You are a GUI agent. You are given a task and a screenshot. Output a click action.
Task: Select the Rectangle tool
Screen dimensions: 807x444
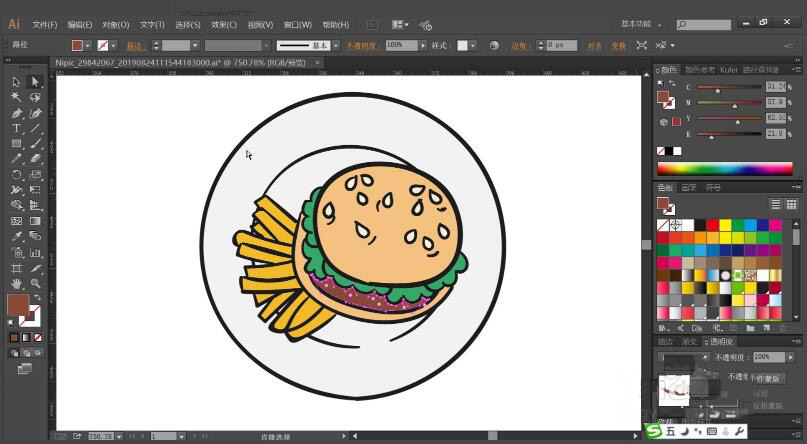pyautogui.click(x=16, y=144)
